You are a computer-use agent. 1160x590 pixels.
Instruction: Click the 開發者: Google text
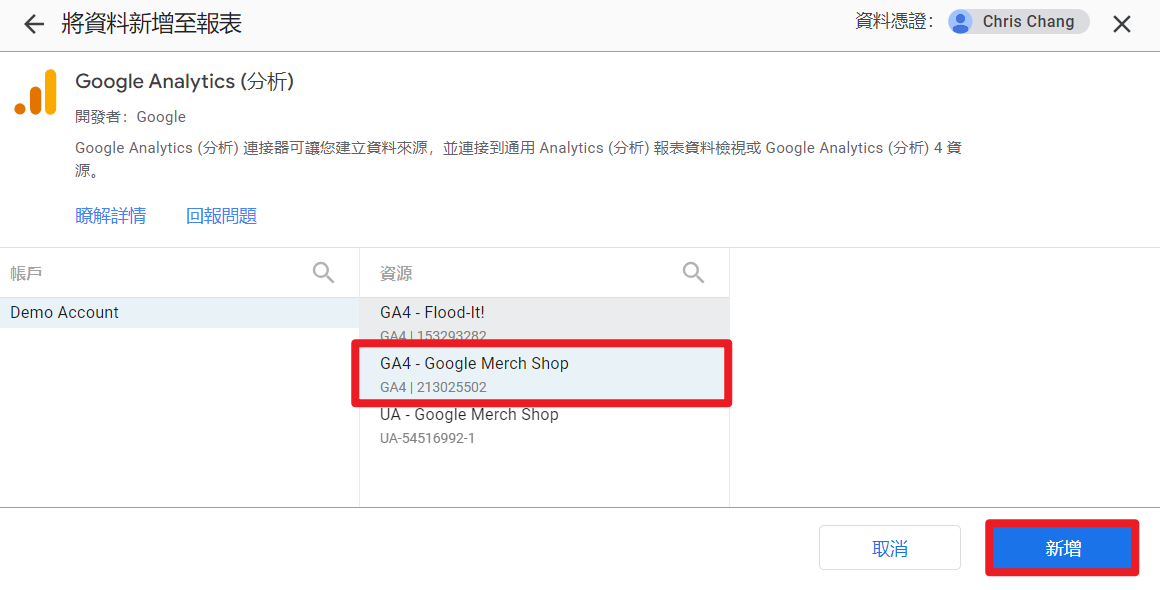(x=130, y=117)
